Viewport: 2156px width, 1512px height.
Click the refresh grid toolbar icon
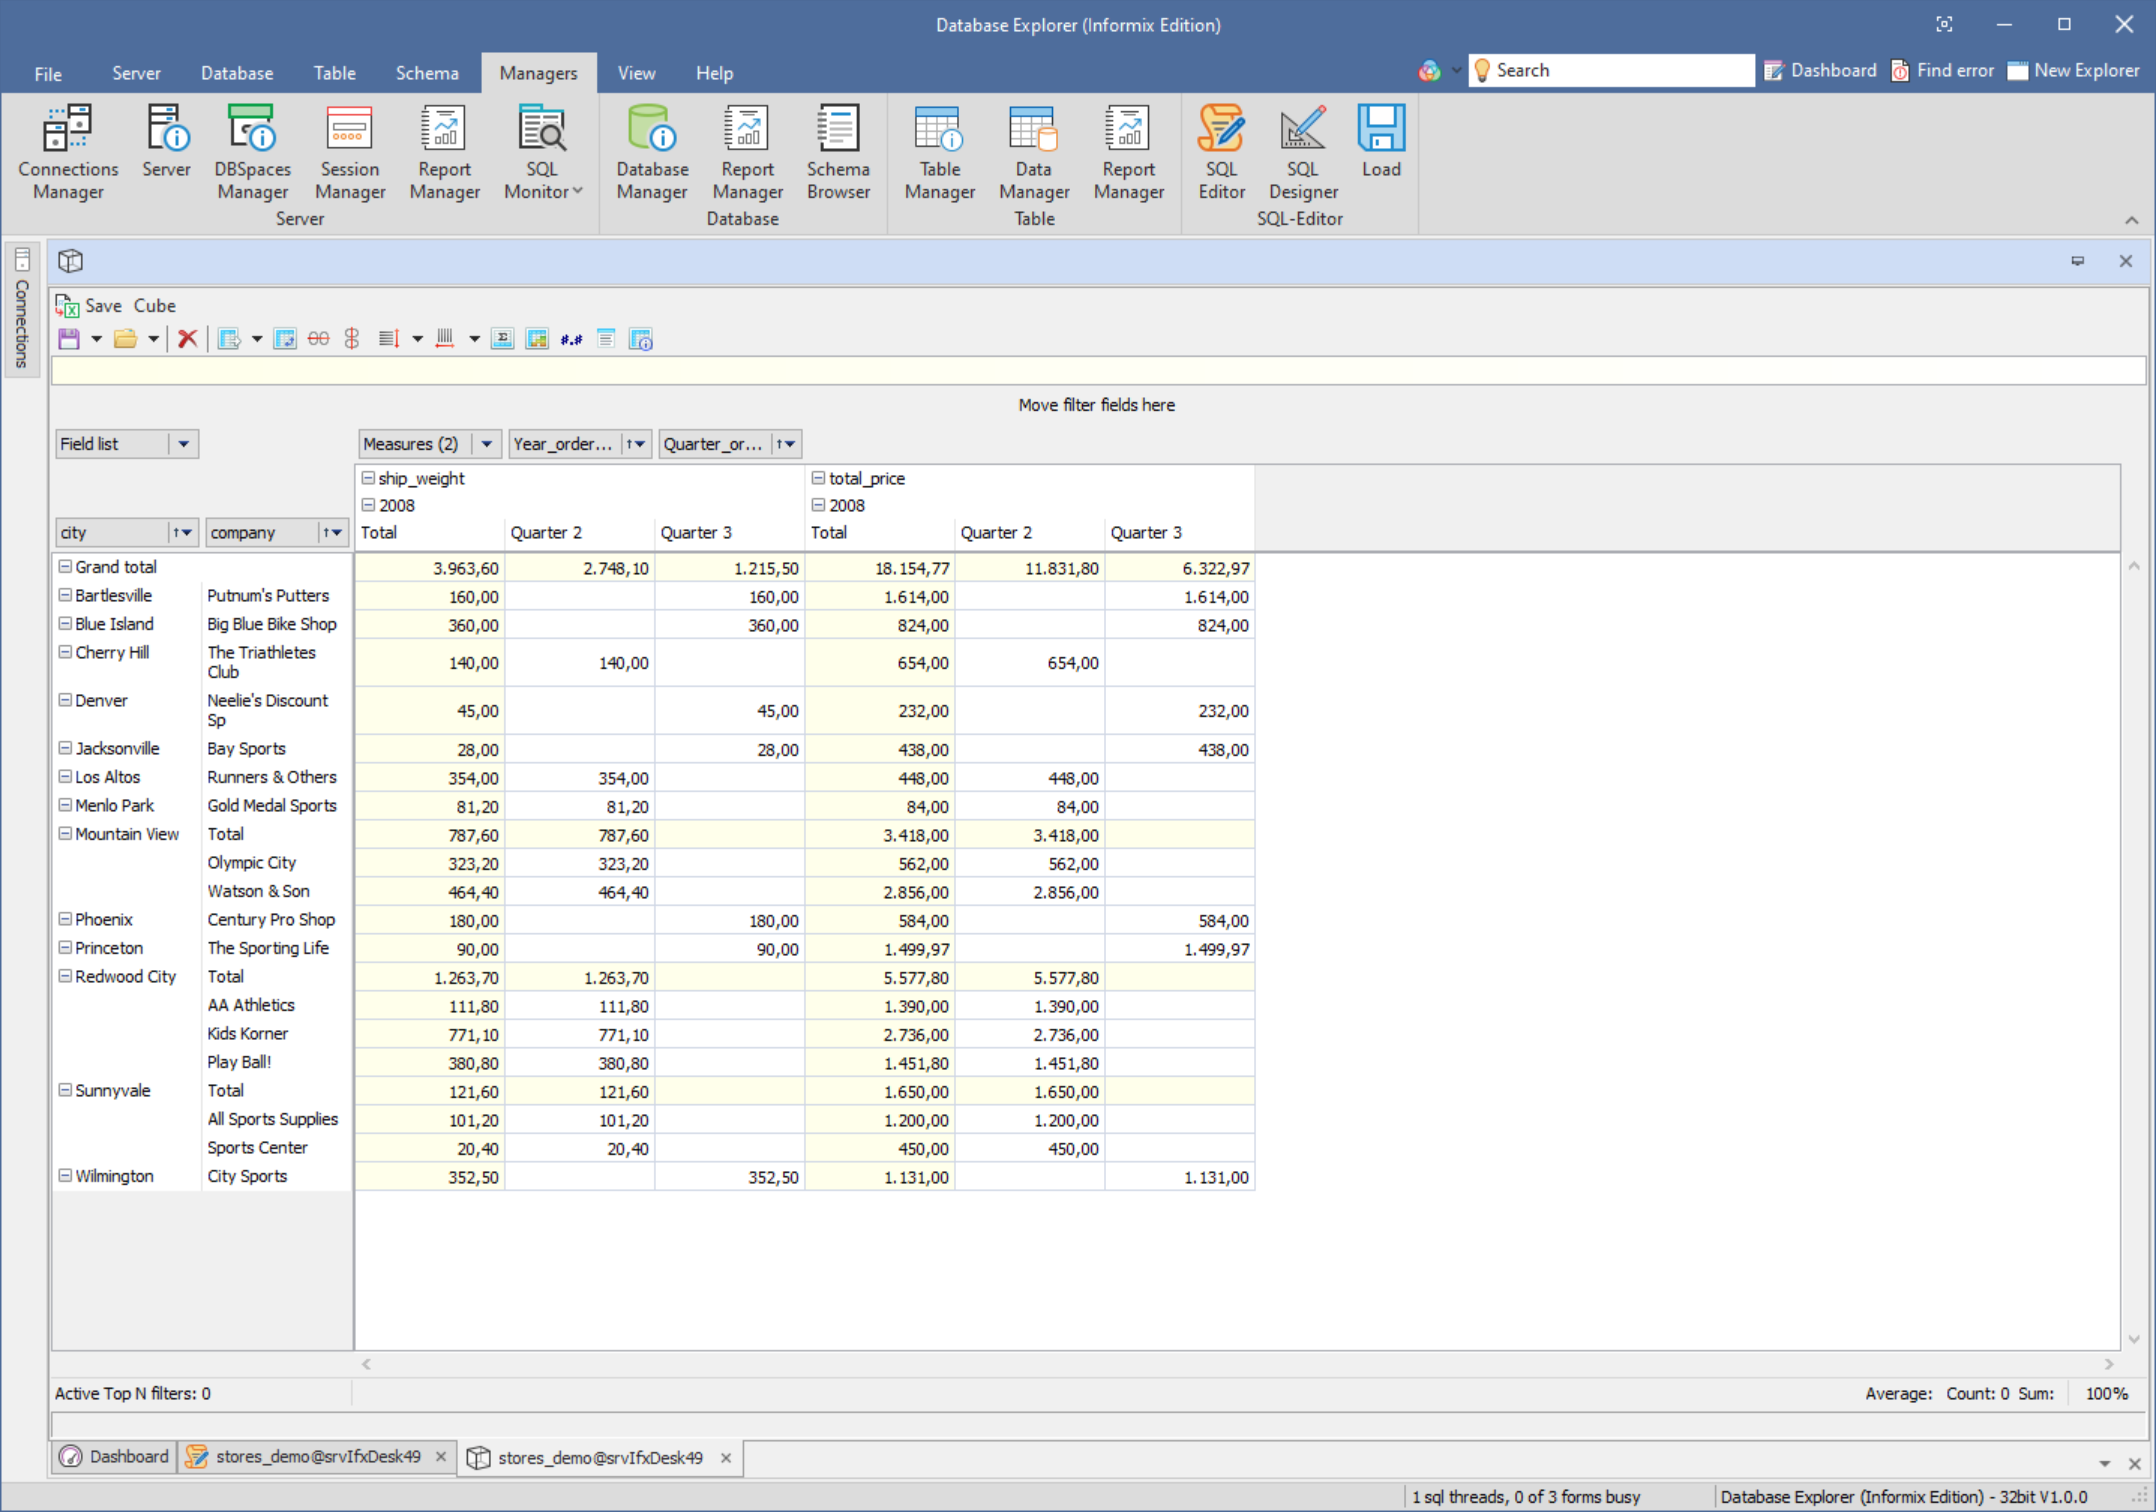click(285, 339)
